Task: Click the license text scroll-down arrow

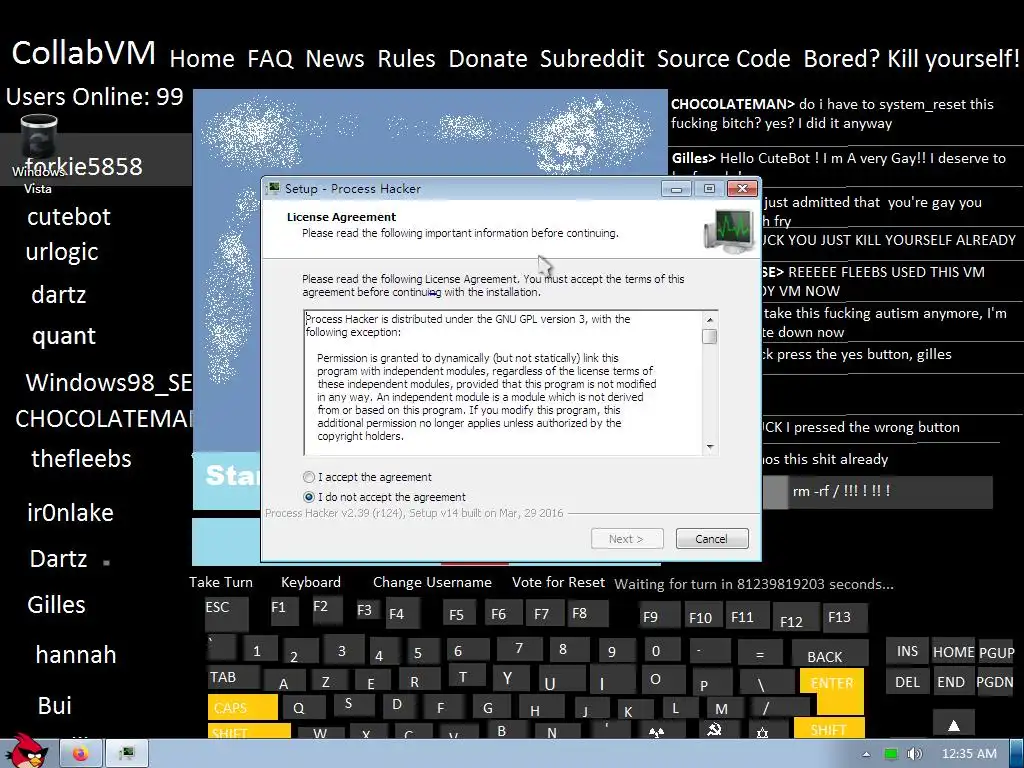Action: point(710,447)
